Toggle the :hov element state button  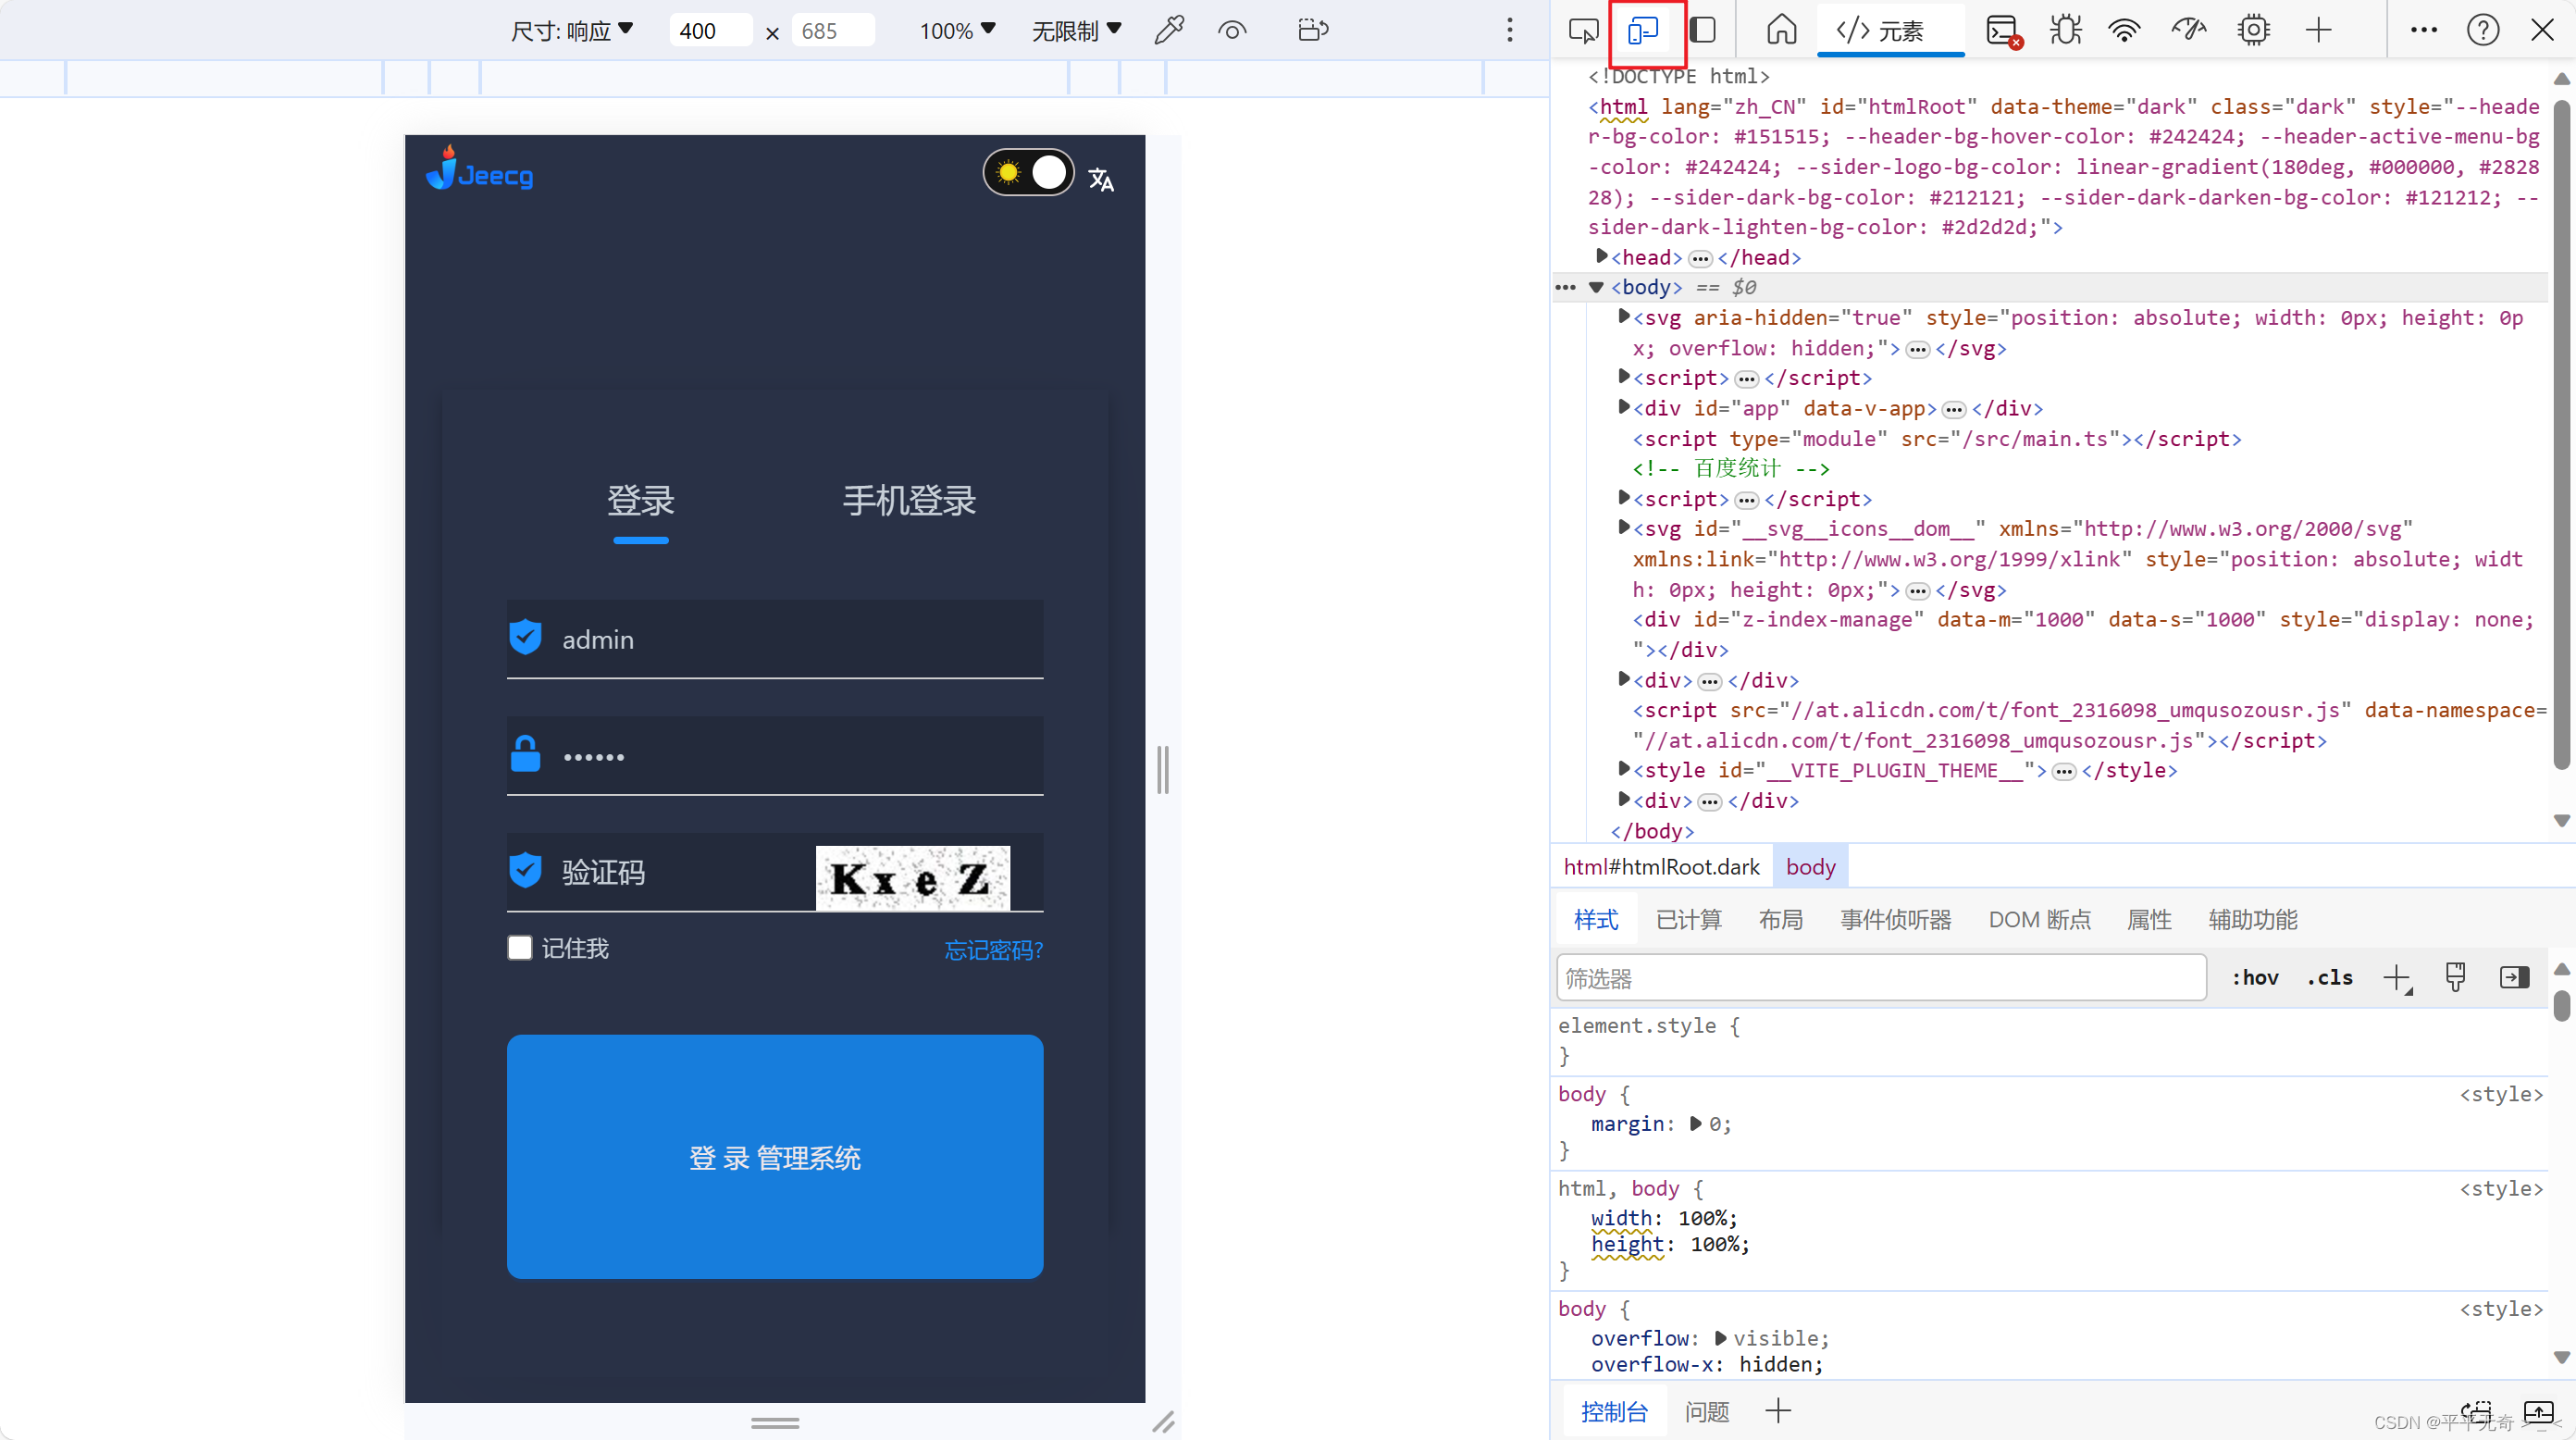(2255, 977)
